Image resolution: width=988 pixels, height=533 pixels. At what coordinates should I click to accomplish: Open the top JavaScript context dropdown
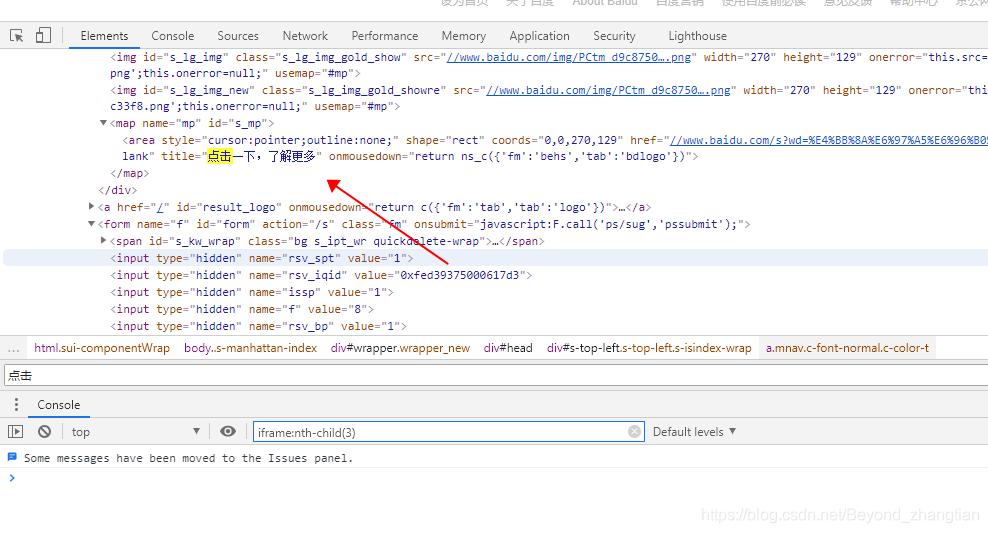point(135,432)
